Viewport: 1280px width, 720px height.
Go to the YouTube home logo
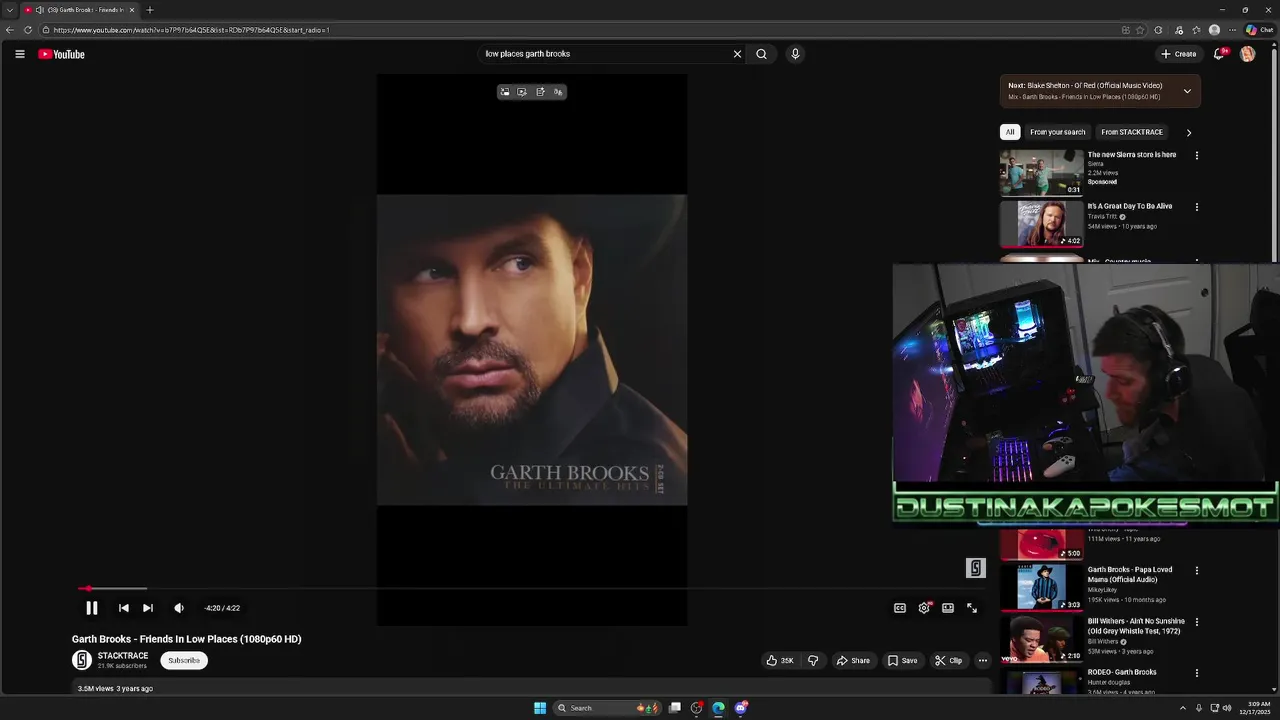(x=62, y=54)
